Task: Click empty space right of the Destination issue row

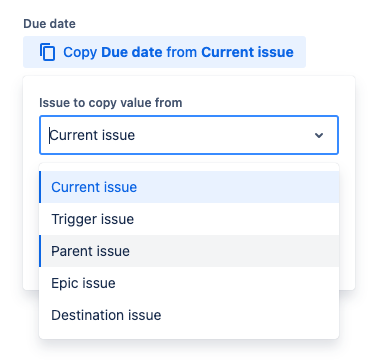Action: 250,315
